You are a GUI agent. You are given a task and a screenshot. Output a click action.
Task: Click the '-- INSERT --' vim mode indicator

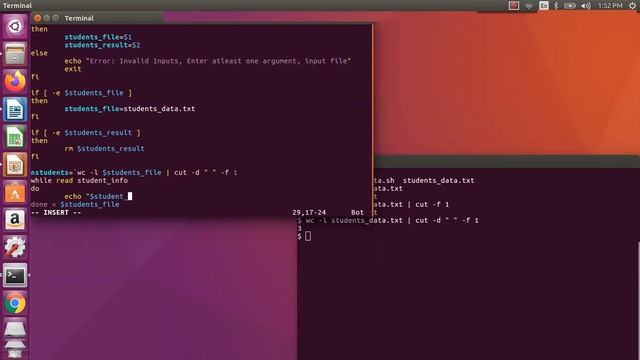pos(56,213)
